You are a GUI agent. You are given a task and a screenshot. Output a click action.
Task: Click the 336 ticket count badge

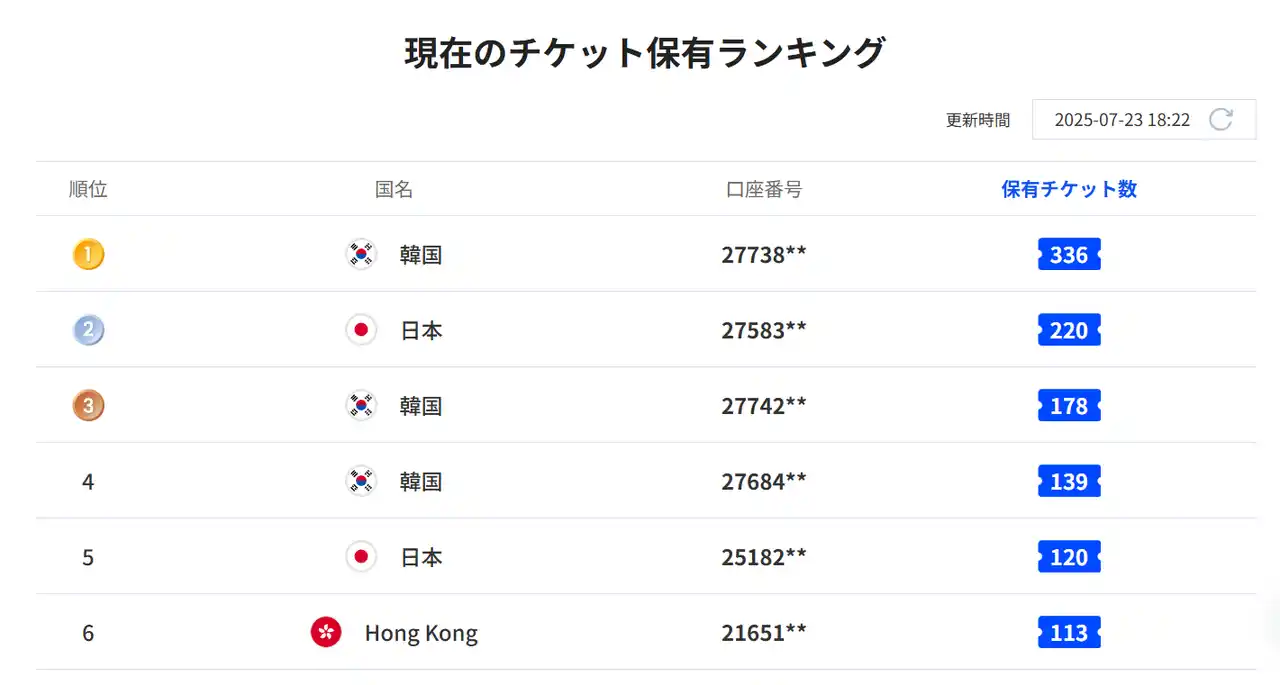pyautogui.click(x=1069, y=255)
